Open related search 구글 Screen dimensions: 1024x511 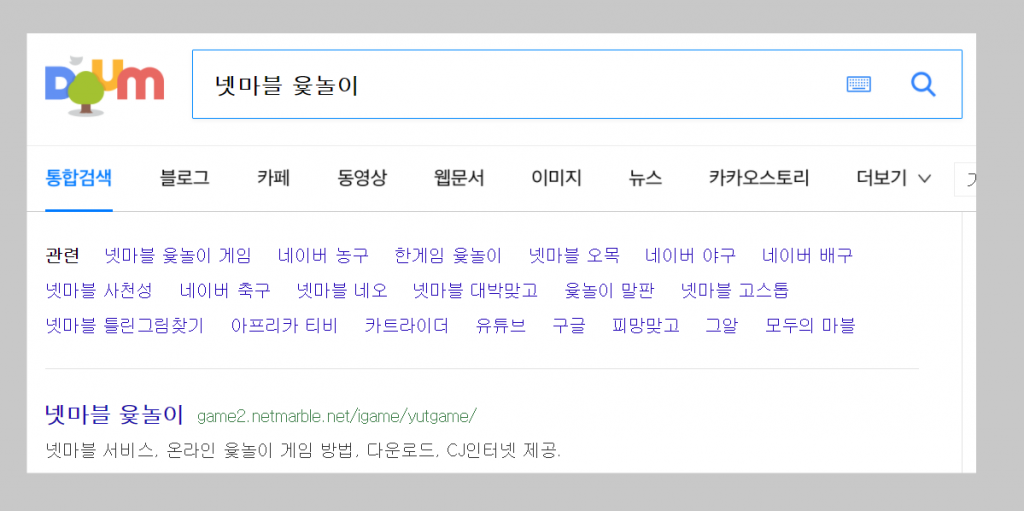pos(569,325)
